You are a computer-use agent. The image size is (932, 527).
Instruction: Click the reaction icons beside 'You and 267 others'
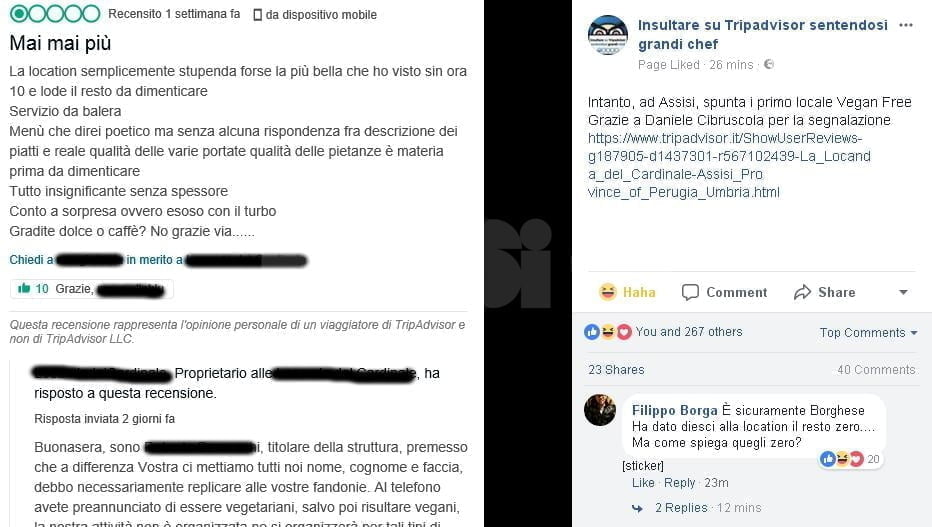point(607,332)
